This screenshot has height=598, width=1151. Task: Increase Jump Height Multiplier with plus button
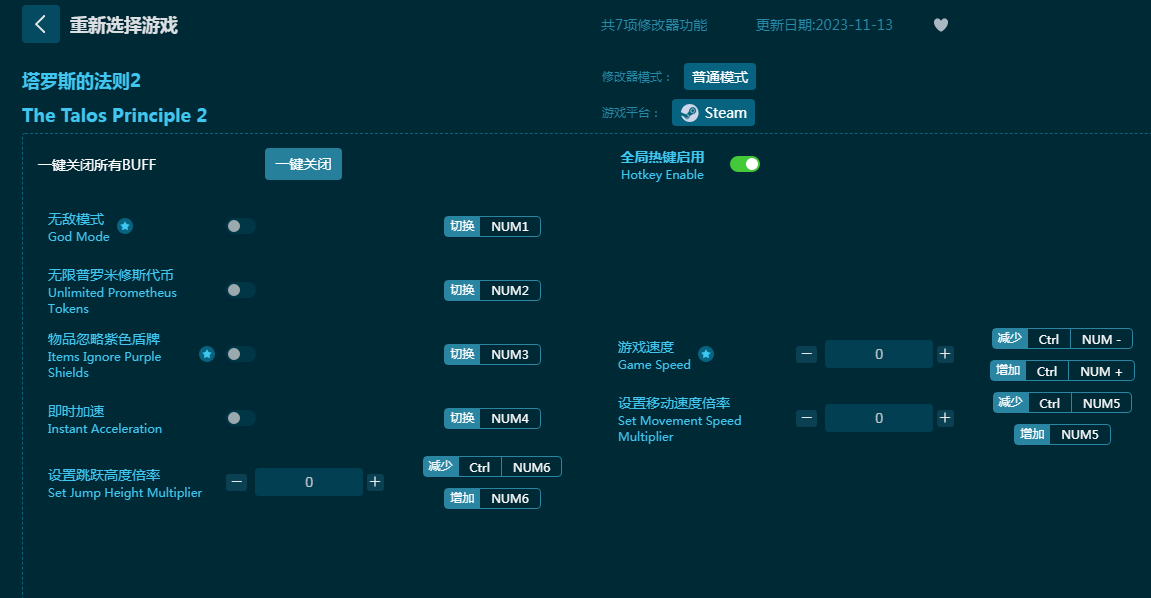pos(375,482)
